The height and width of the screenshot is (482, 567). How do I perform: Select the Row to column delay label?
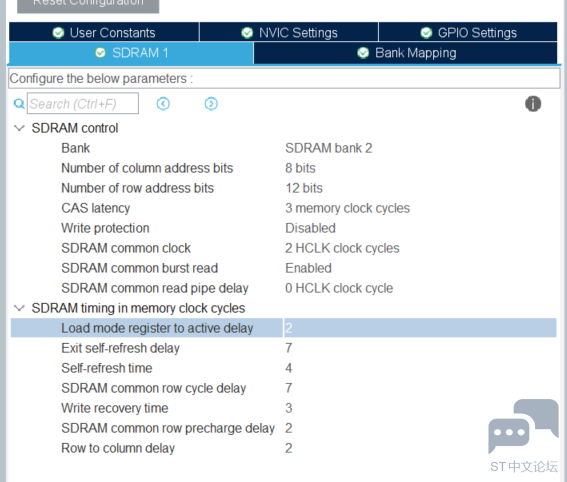coord(118,448)
